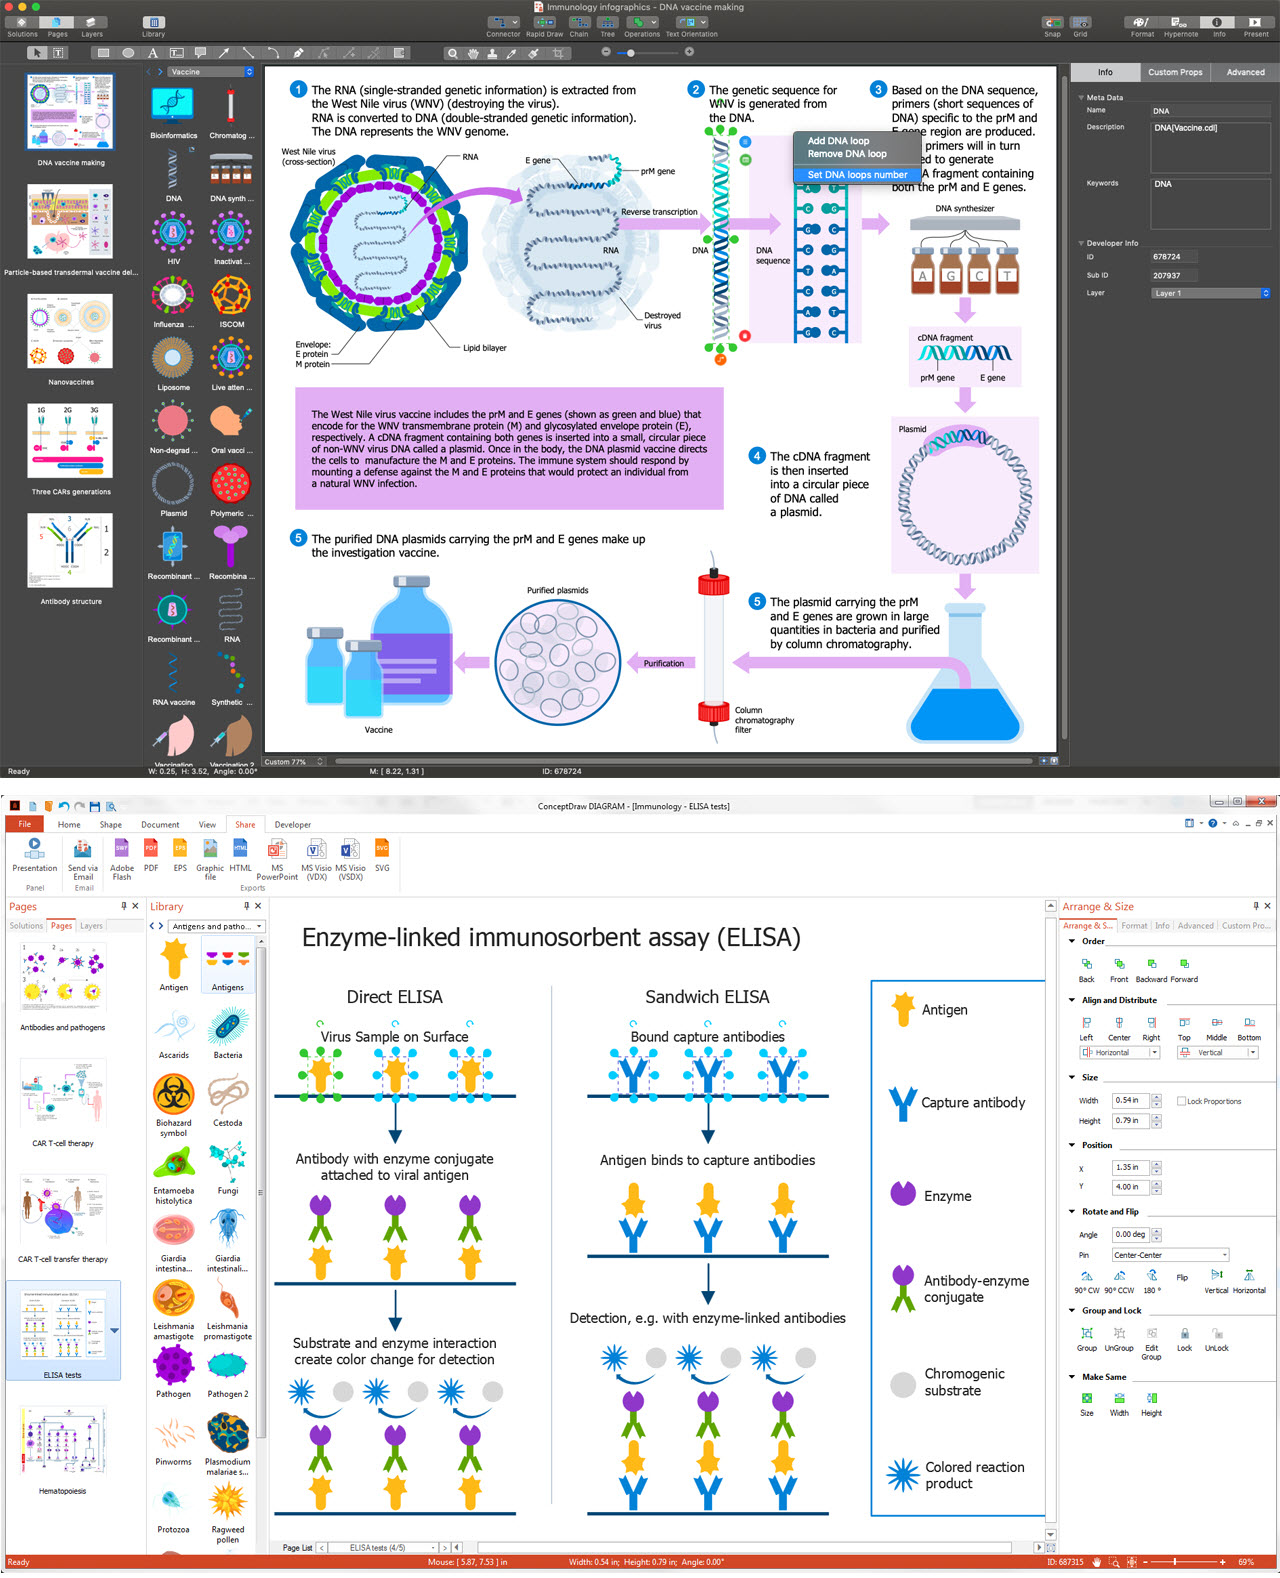Select the Liposome library shape
This screenshot has height=1578, width=1280.
point(173,365)
